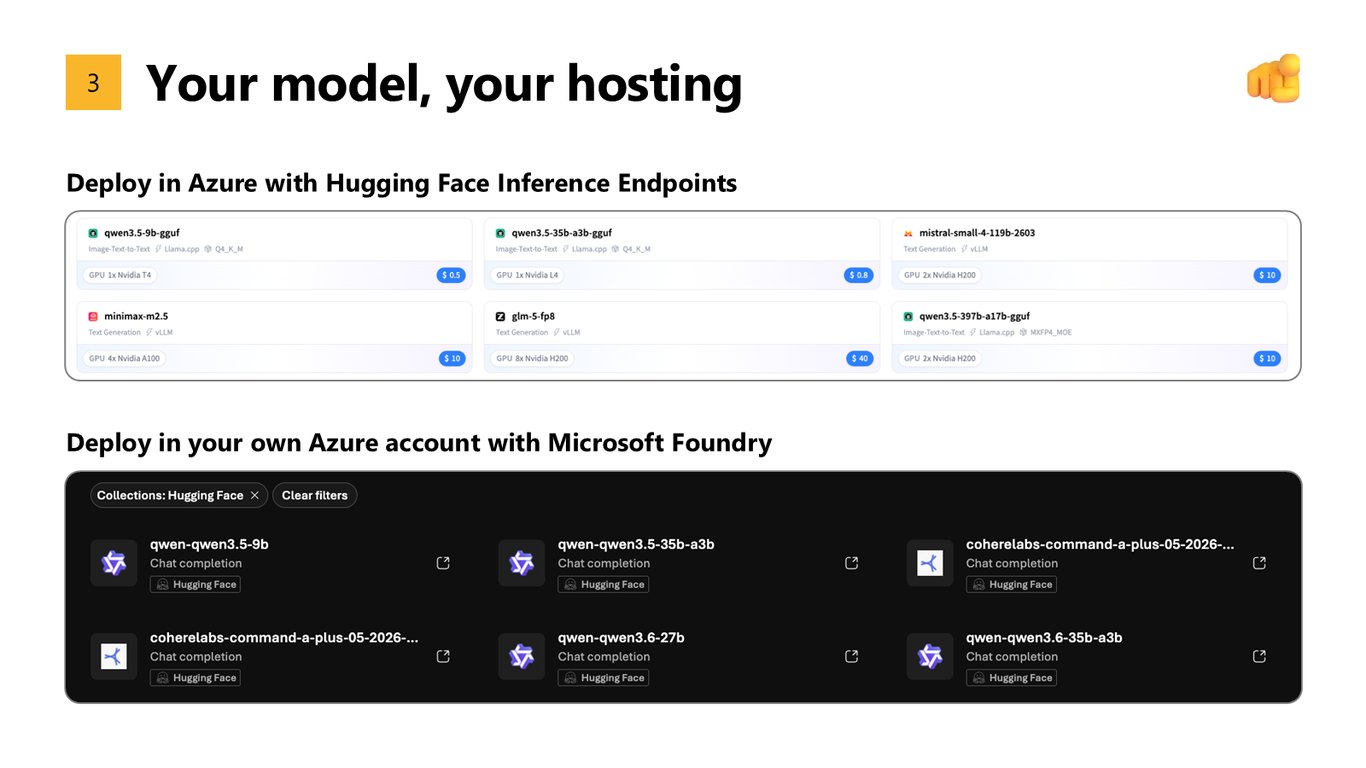Select the qwen3.5-9b-gguf endpoint card
This screenshot has width=1366, height=768.
pos(274,255)
